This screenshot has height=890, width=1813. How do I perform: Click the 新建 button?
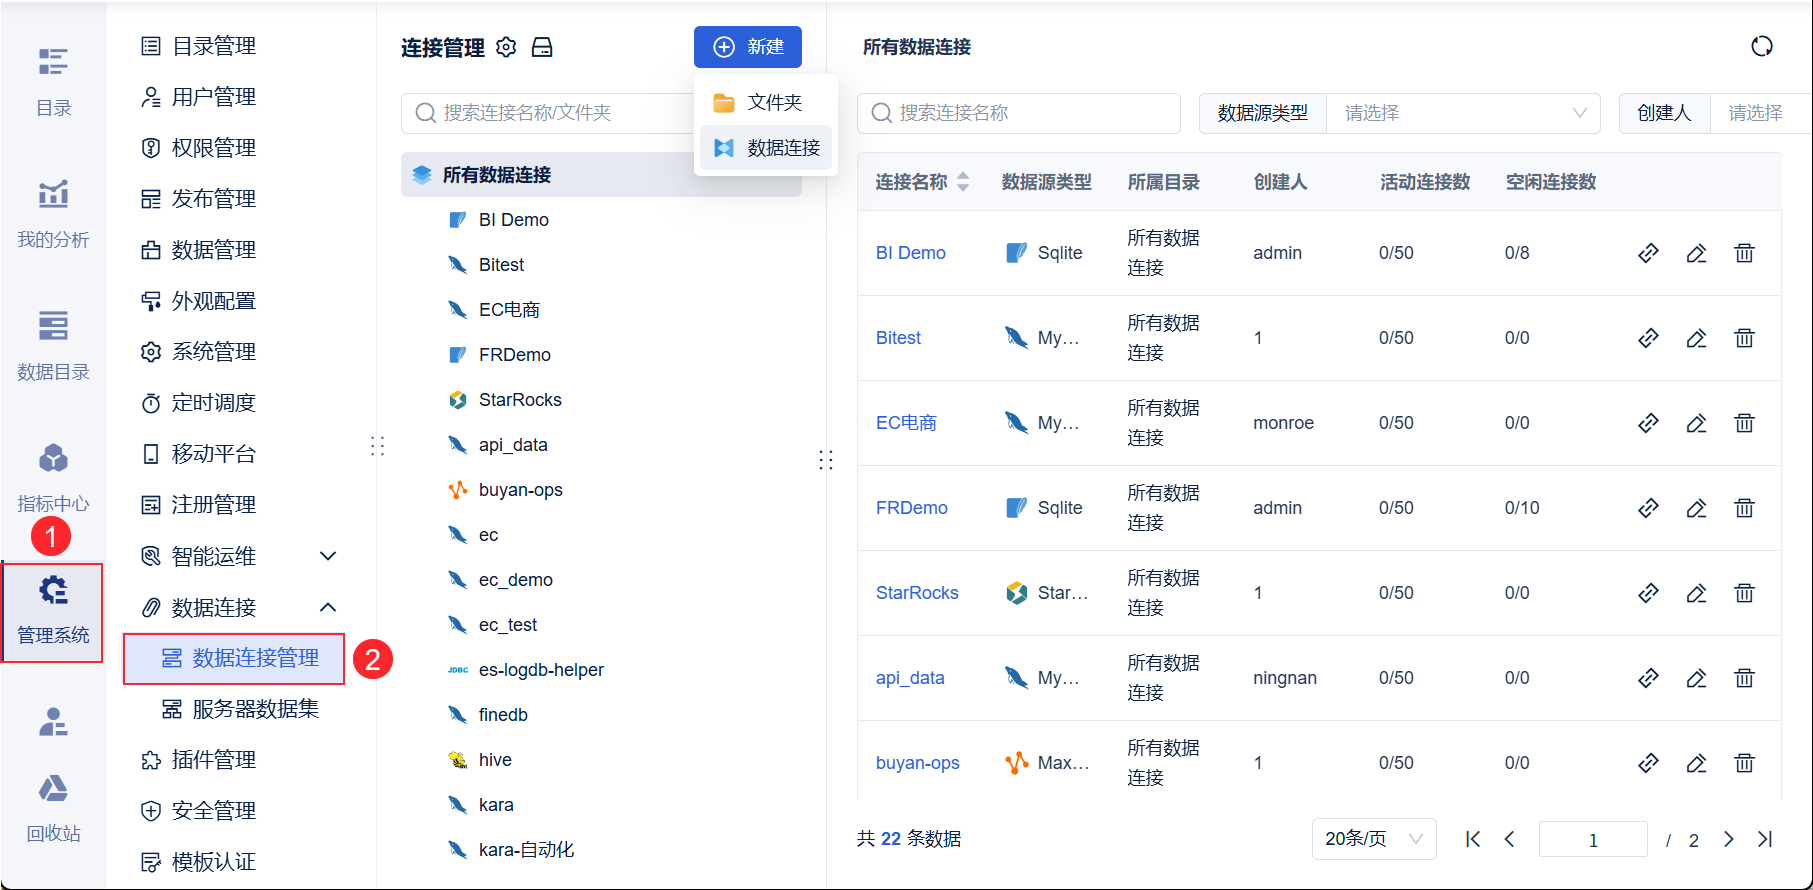(747, 47)
